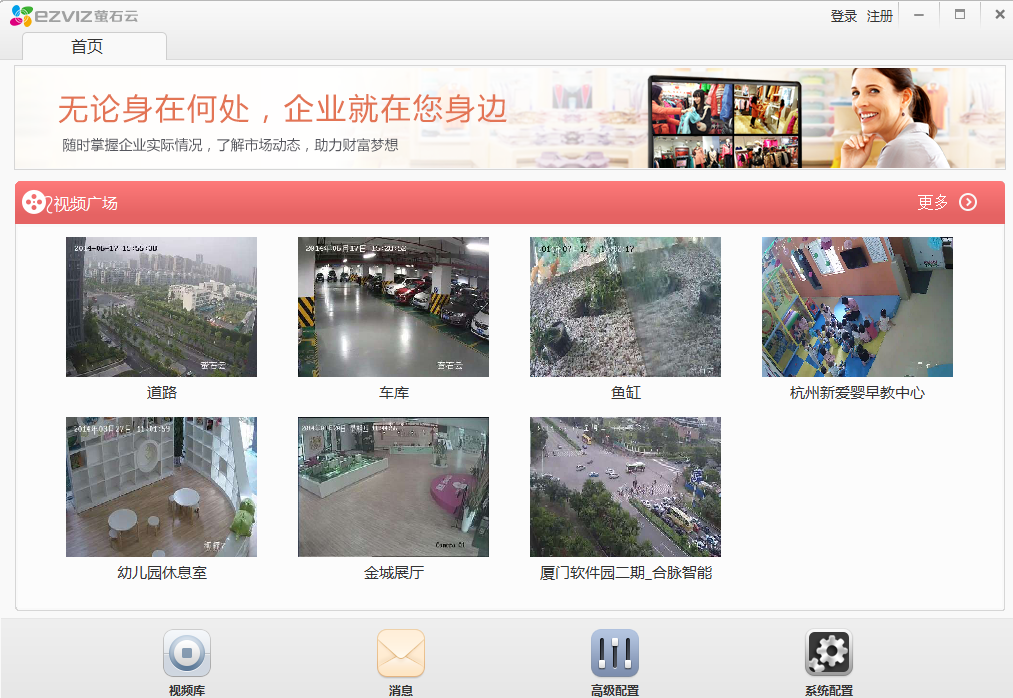Click the 更多 text link
1013x698 pixels.
933,201
